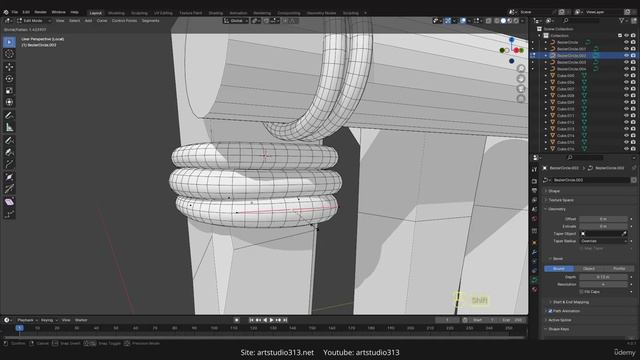Activate the Cursor tool
Viewport: 640px width, 360px height.
[x=9, y=54]
